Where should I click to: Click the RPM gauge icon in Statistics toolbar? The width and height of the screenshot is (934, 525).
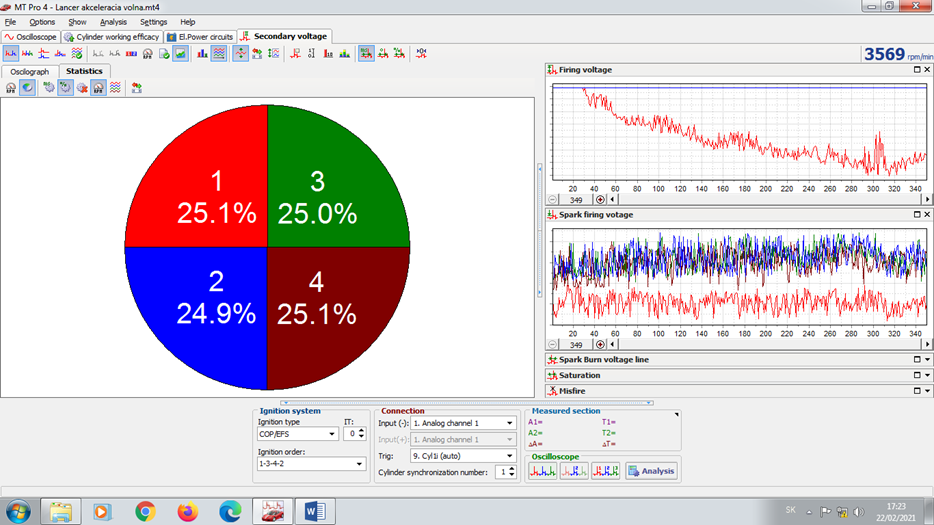click(11, 88)
